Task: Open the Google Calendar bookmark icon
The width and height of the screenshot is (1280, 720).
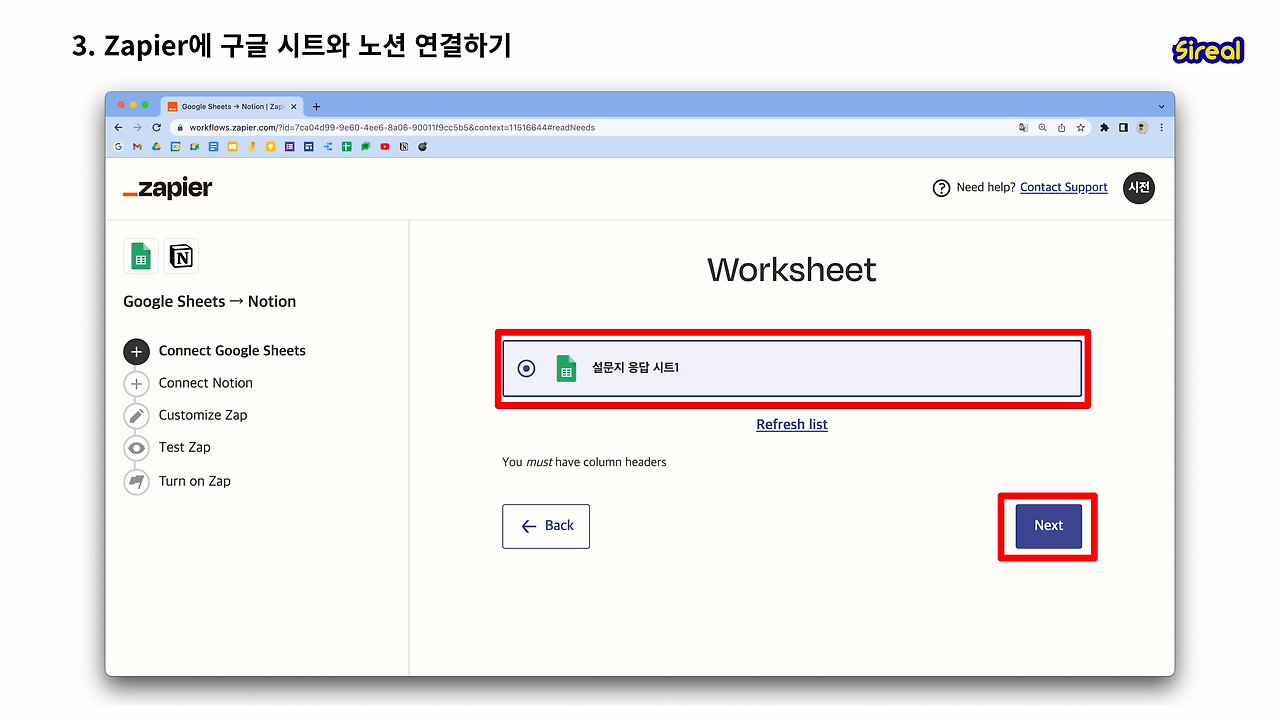Action: tap(175, 147)
